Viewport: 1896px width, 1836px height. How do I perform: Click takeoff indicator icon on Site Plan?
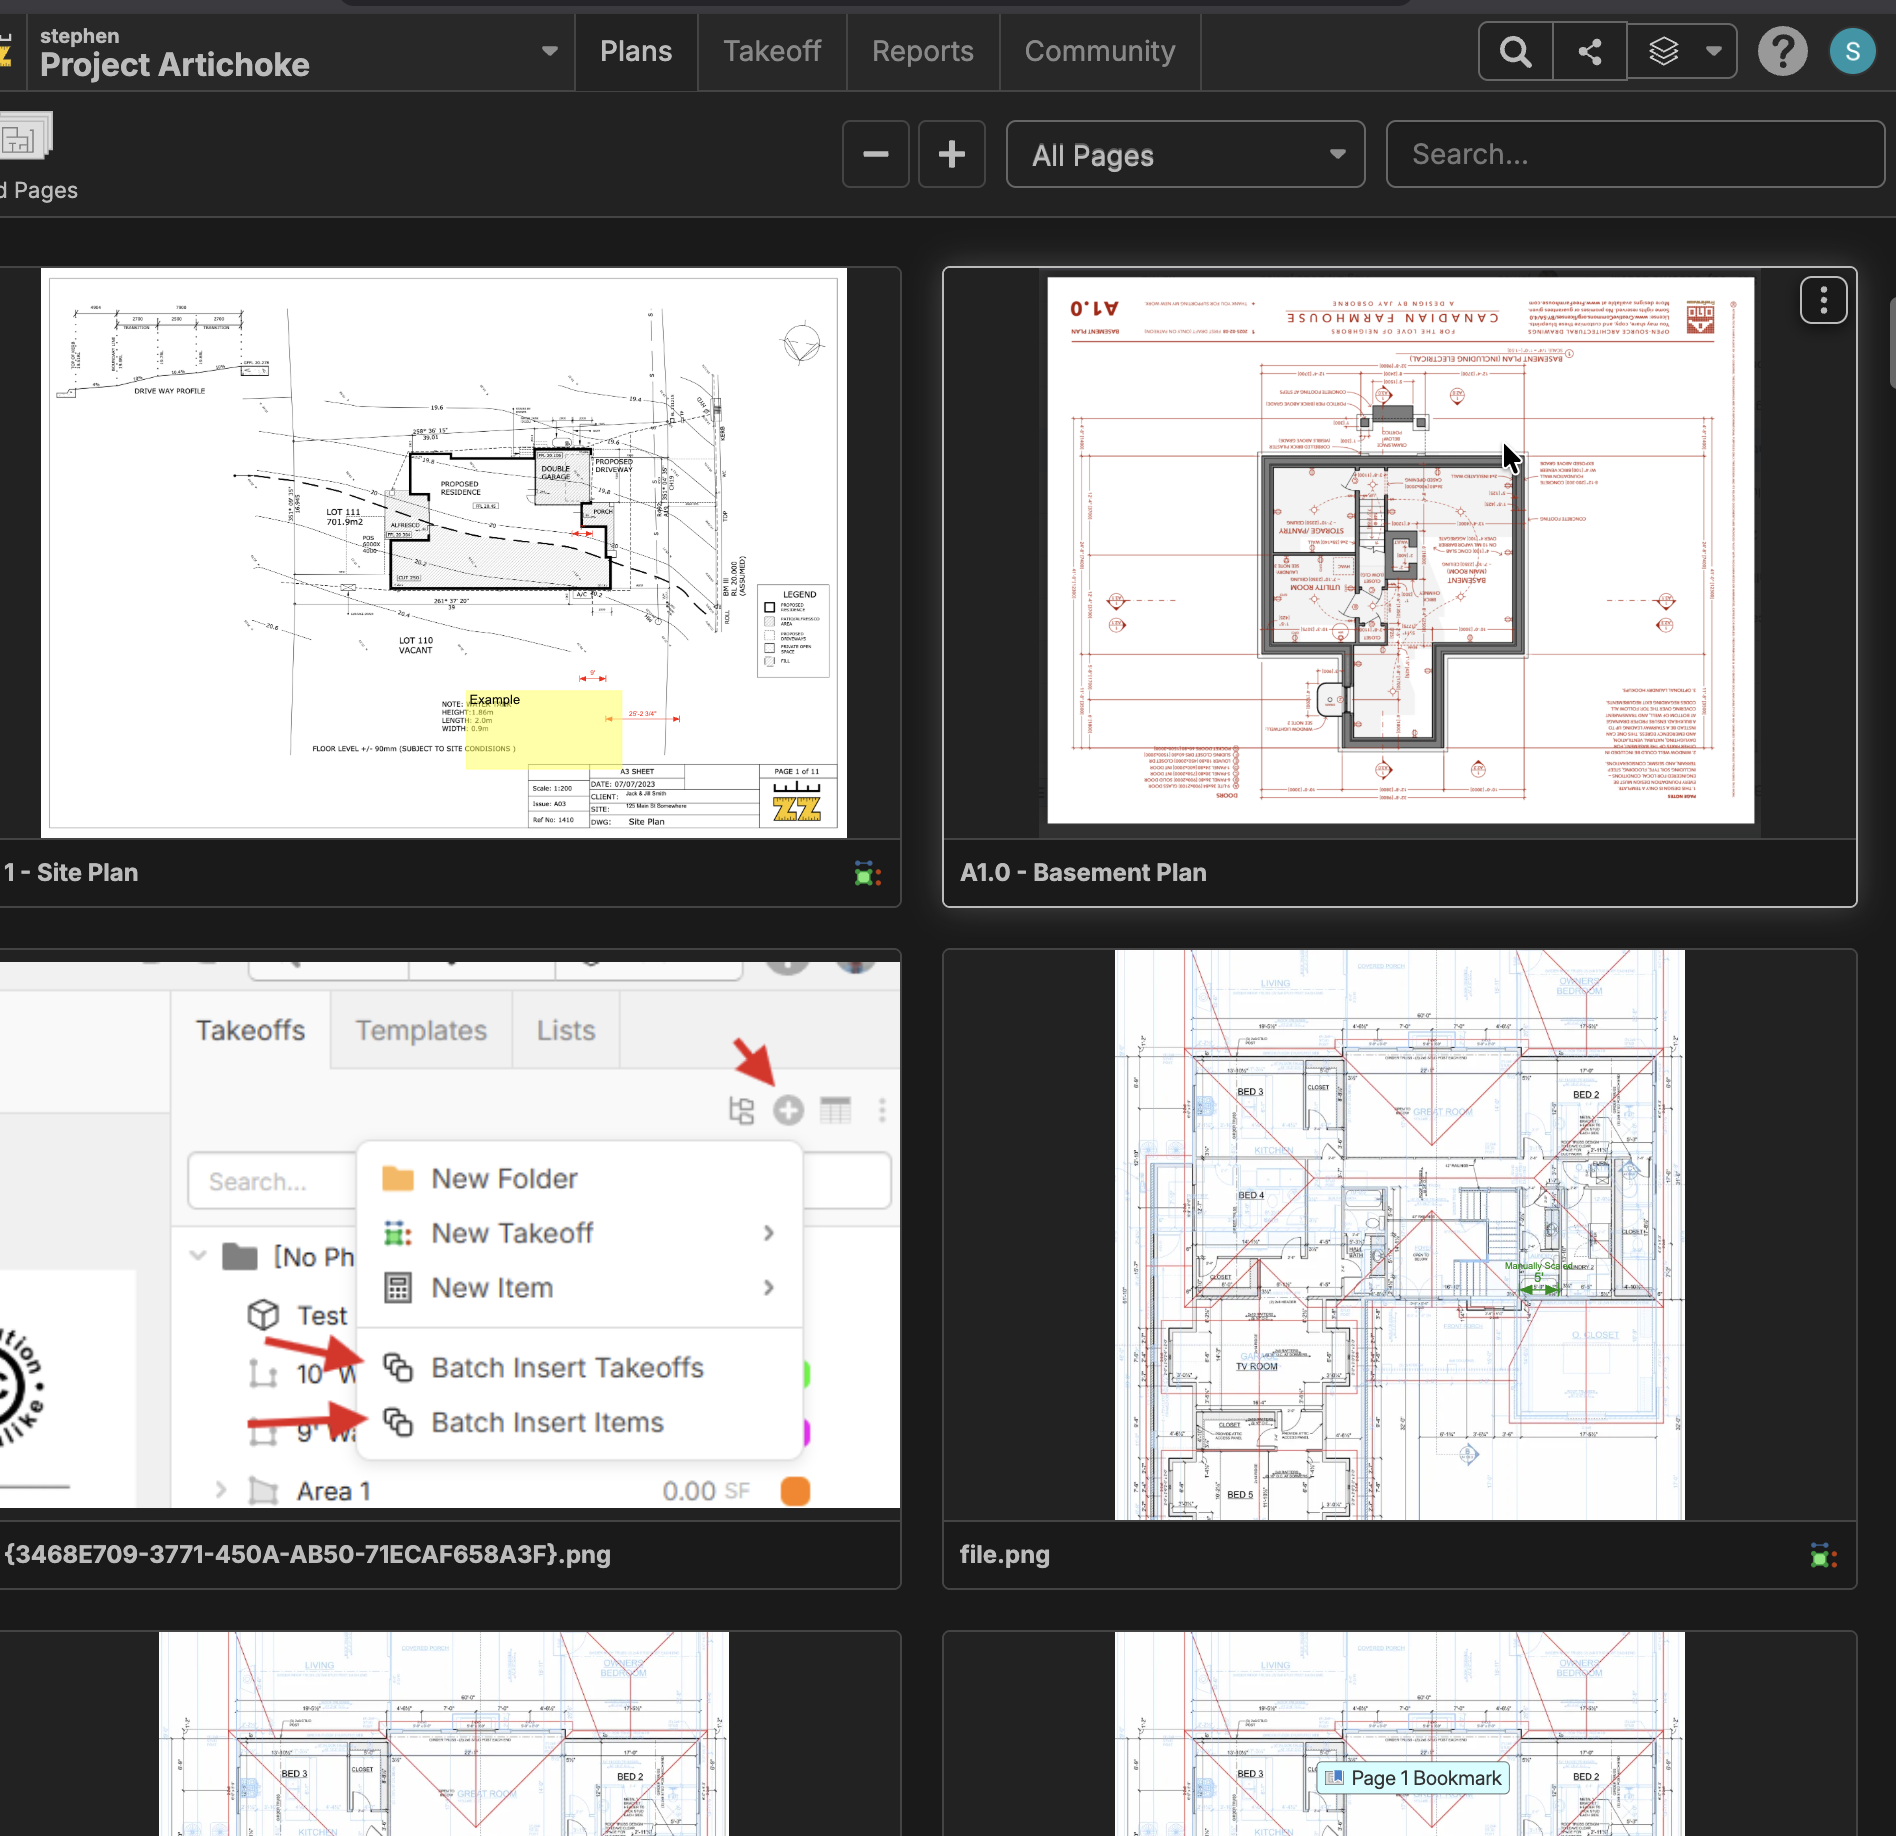pyautogui.click(x=867, y=874)
